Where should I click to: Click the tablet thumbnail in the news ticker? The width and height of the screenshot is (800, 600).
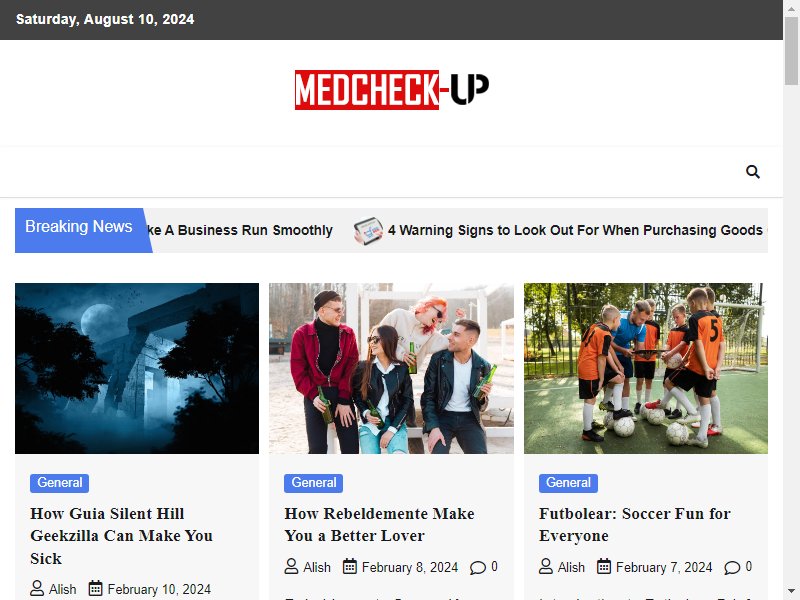pyautogui.click(x=368, y=231)
